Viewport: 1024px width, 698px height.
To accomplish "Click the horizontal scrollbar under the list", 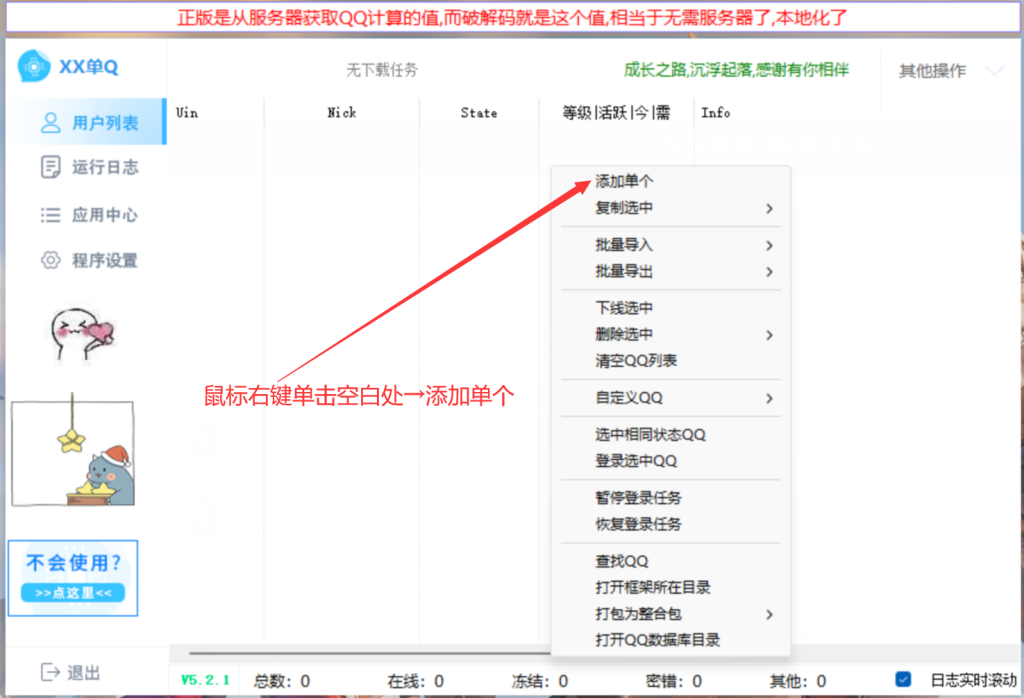I will [x=370, y=652].
